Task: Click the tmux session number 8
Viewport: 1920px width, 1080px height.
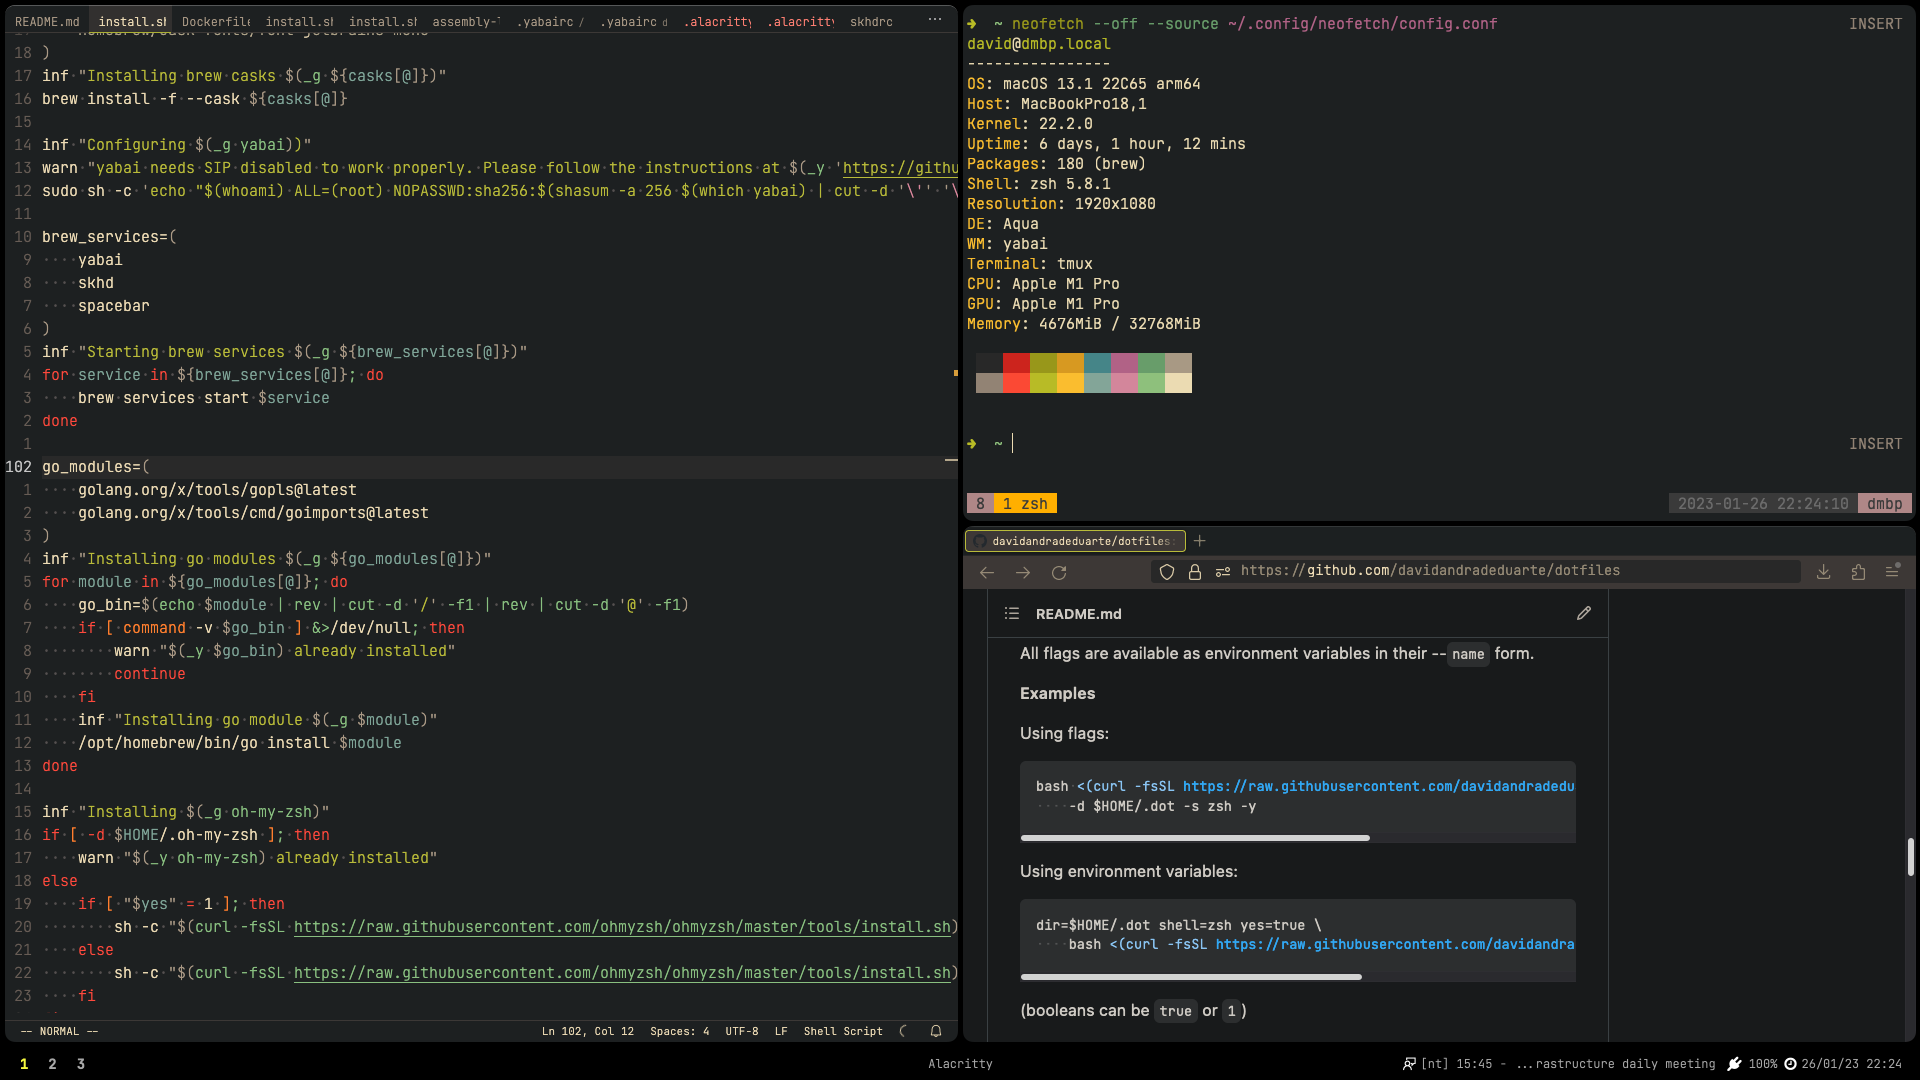Action: (980, 504)
